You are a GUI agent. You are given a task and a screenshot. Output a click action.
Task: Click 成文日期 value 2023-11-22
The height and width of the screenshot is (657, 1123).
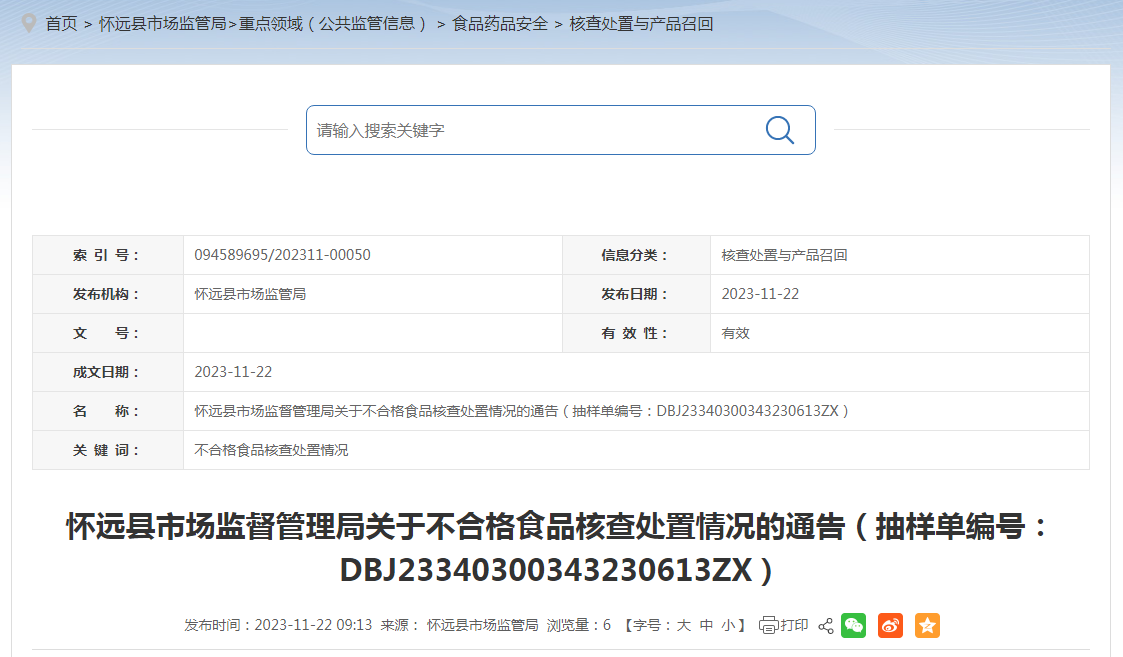click(x=233, y=372)
